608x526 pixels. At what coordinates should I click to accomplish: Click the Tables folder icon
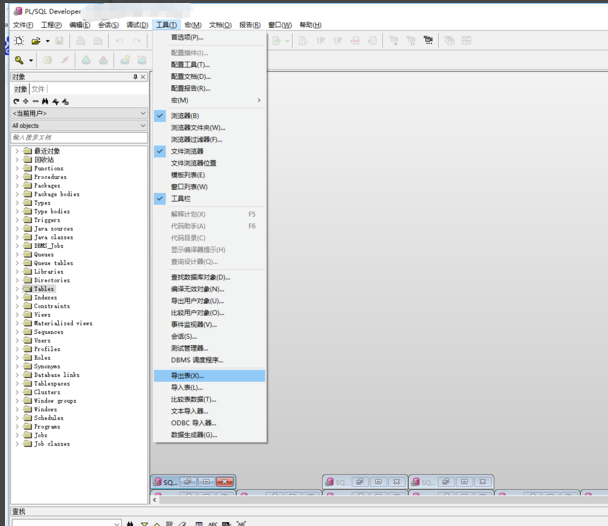27,289
